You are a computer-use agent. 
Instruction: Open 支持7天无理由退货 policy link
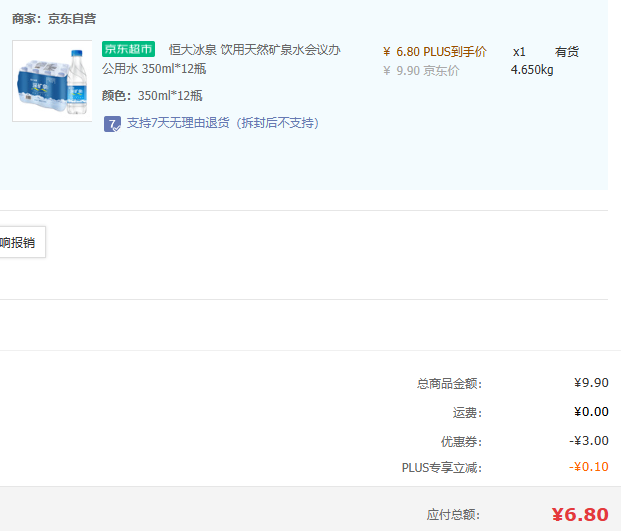point(223,123)
